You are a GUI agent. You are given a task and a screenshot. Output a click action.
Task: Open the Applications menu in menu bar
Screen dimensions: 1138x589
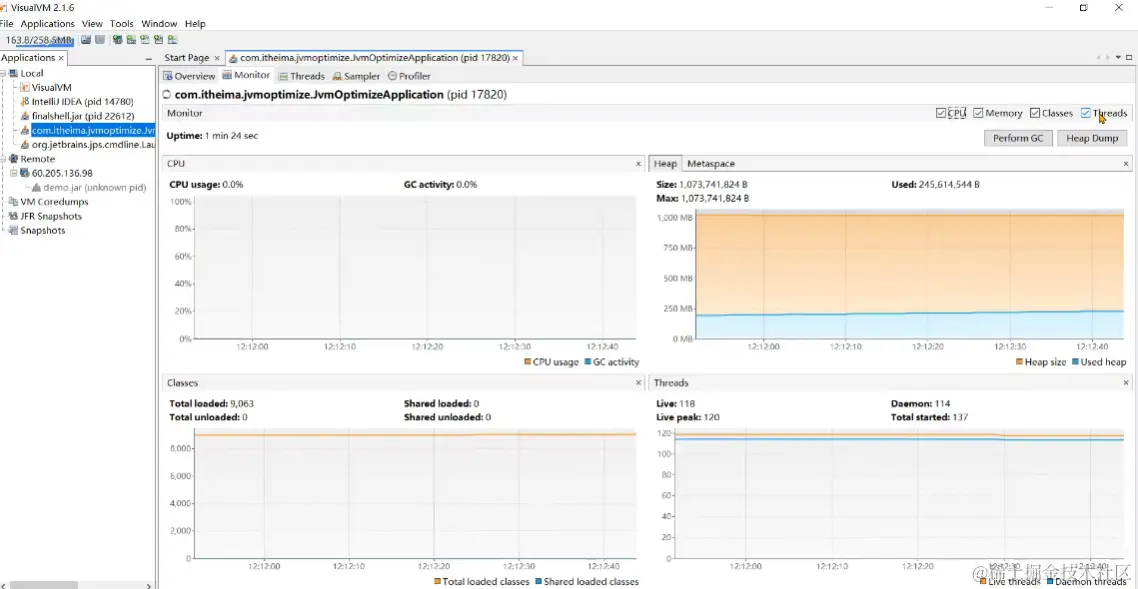pyautogui.click(x=47, y=24)
